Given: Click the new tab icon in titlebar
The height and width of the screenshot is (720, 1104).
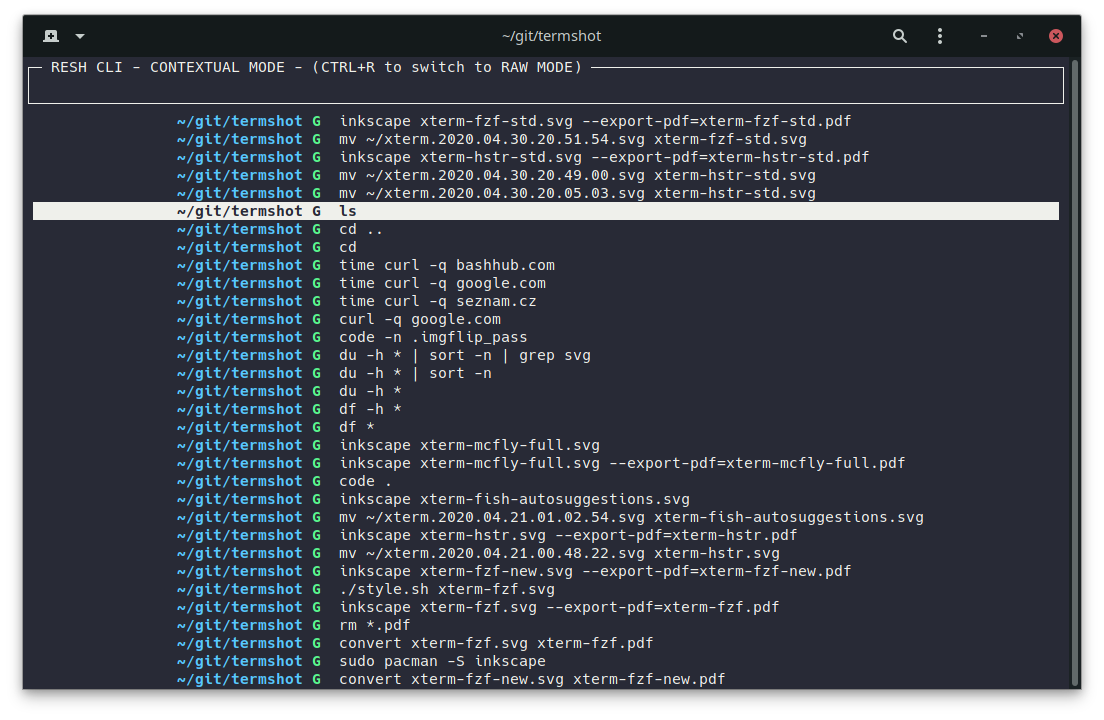Looking at the screenshot, I should click(51, 36).
